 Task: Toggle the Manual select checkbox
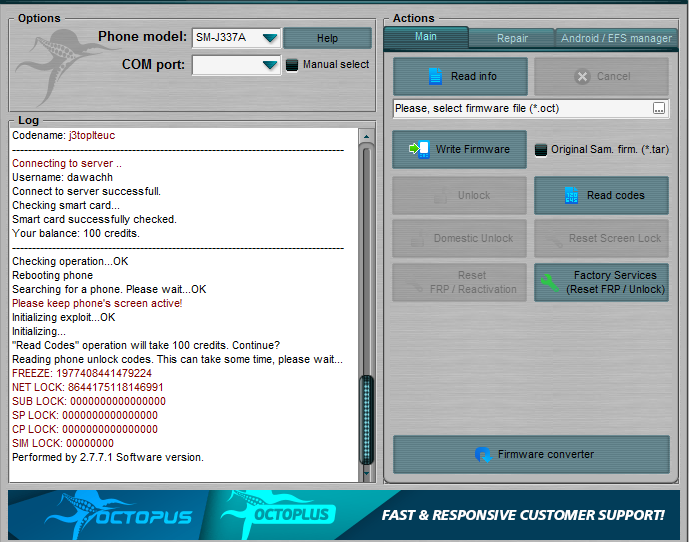tap(292, 65)
